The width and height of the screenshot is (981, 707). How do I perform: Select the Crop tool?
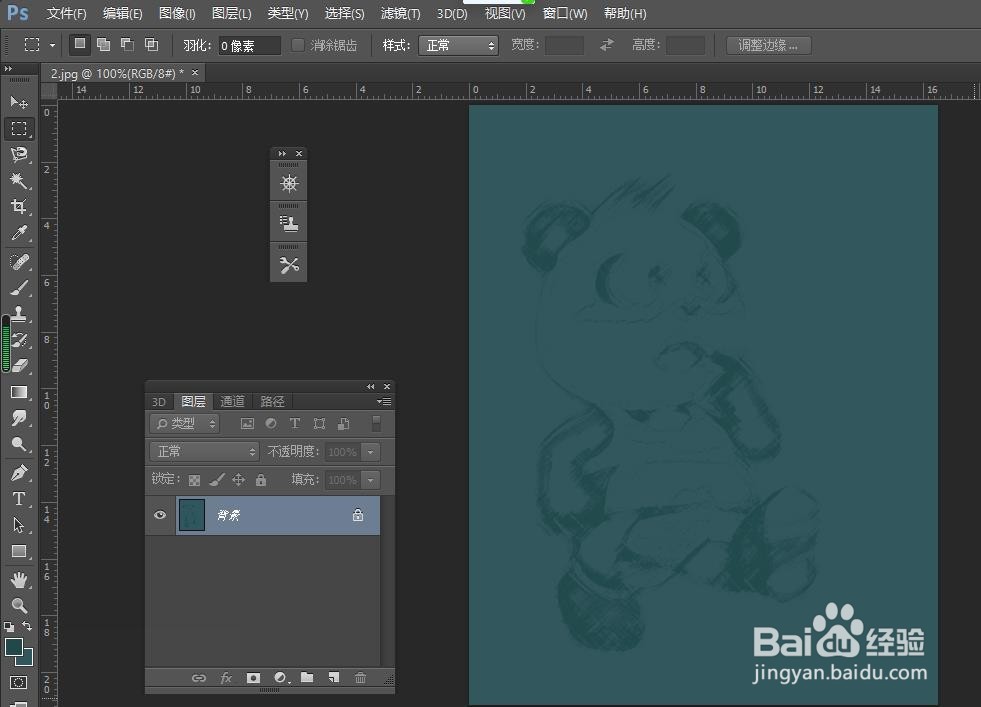point(19,206)
